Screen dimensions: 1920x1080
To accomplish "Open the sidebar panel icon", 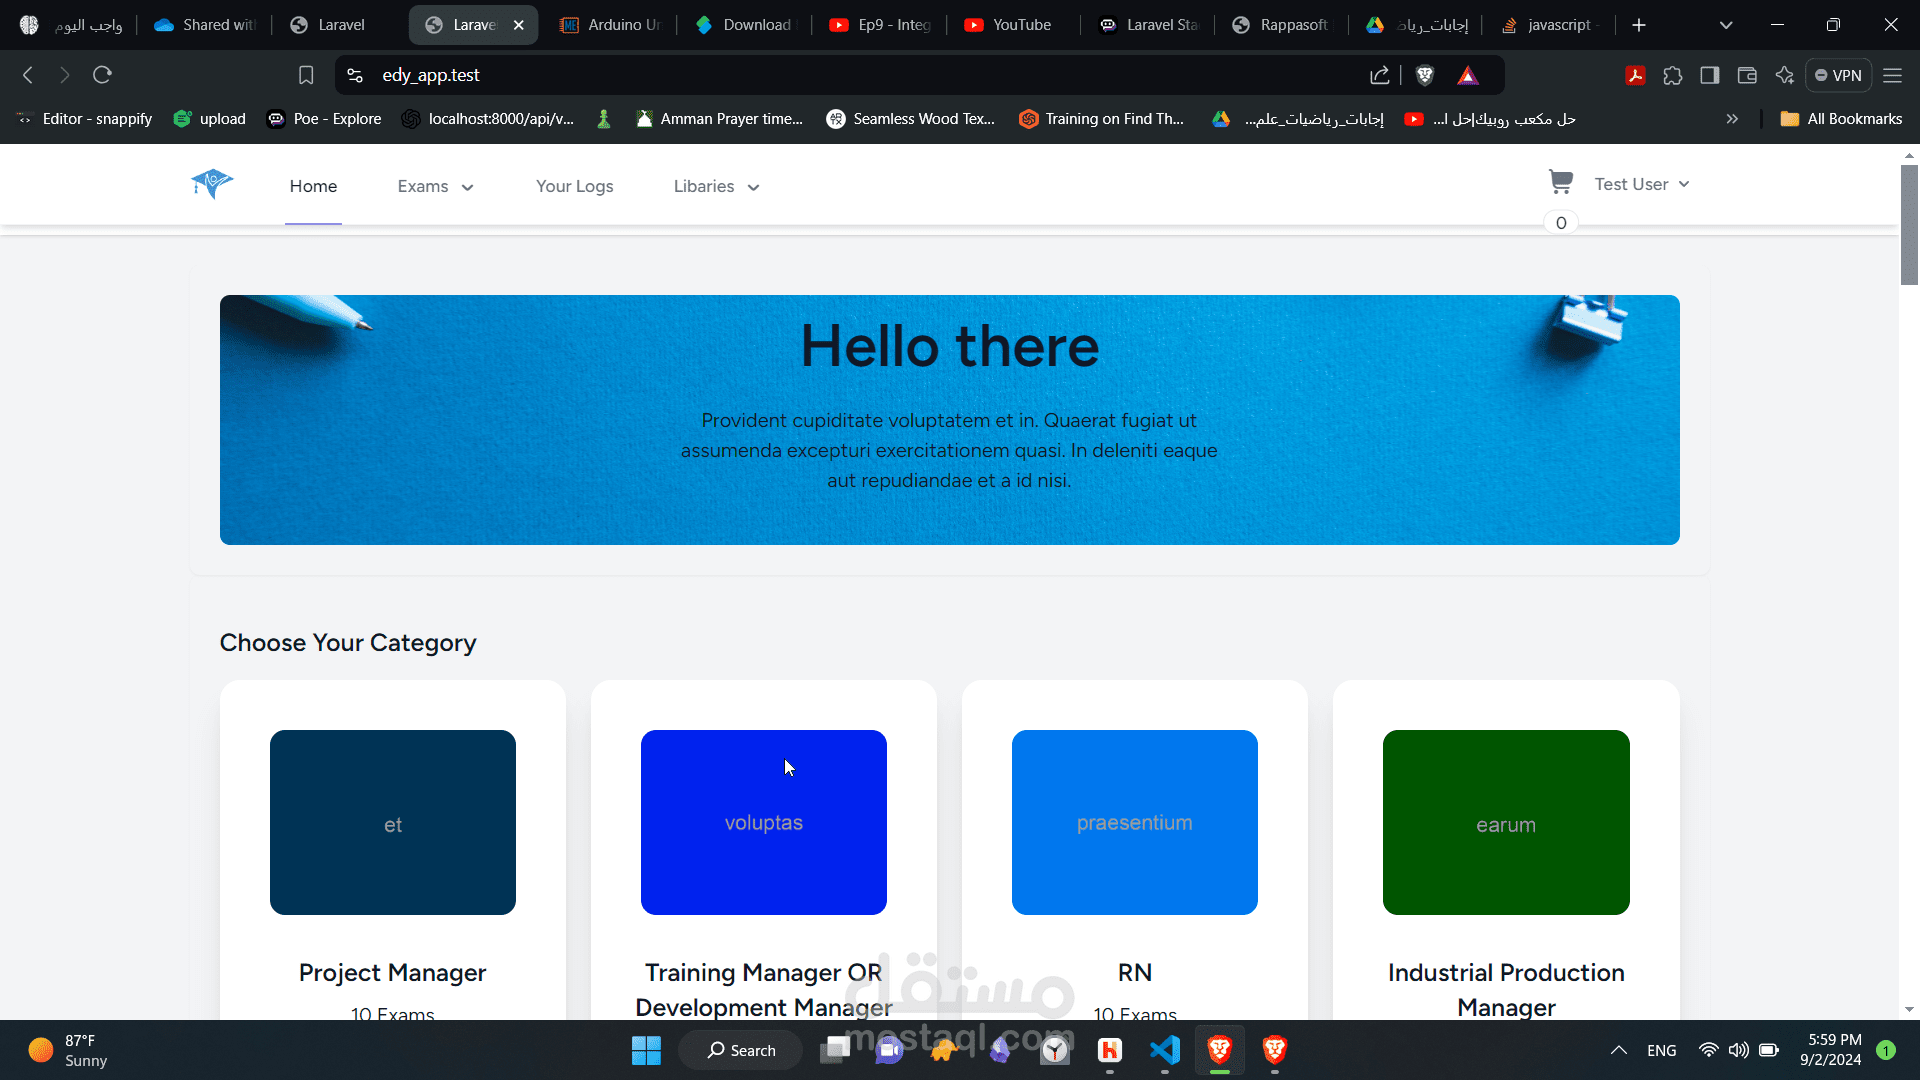I will (x=1709, y=75).
